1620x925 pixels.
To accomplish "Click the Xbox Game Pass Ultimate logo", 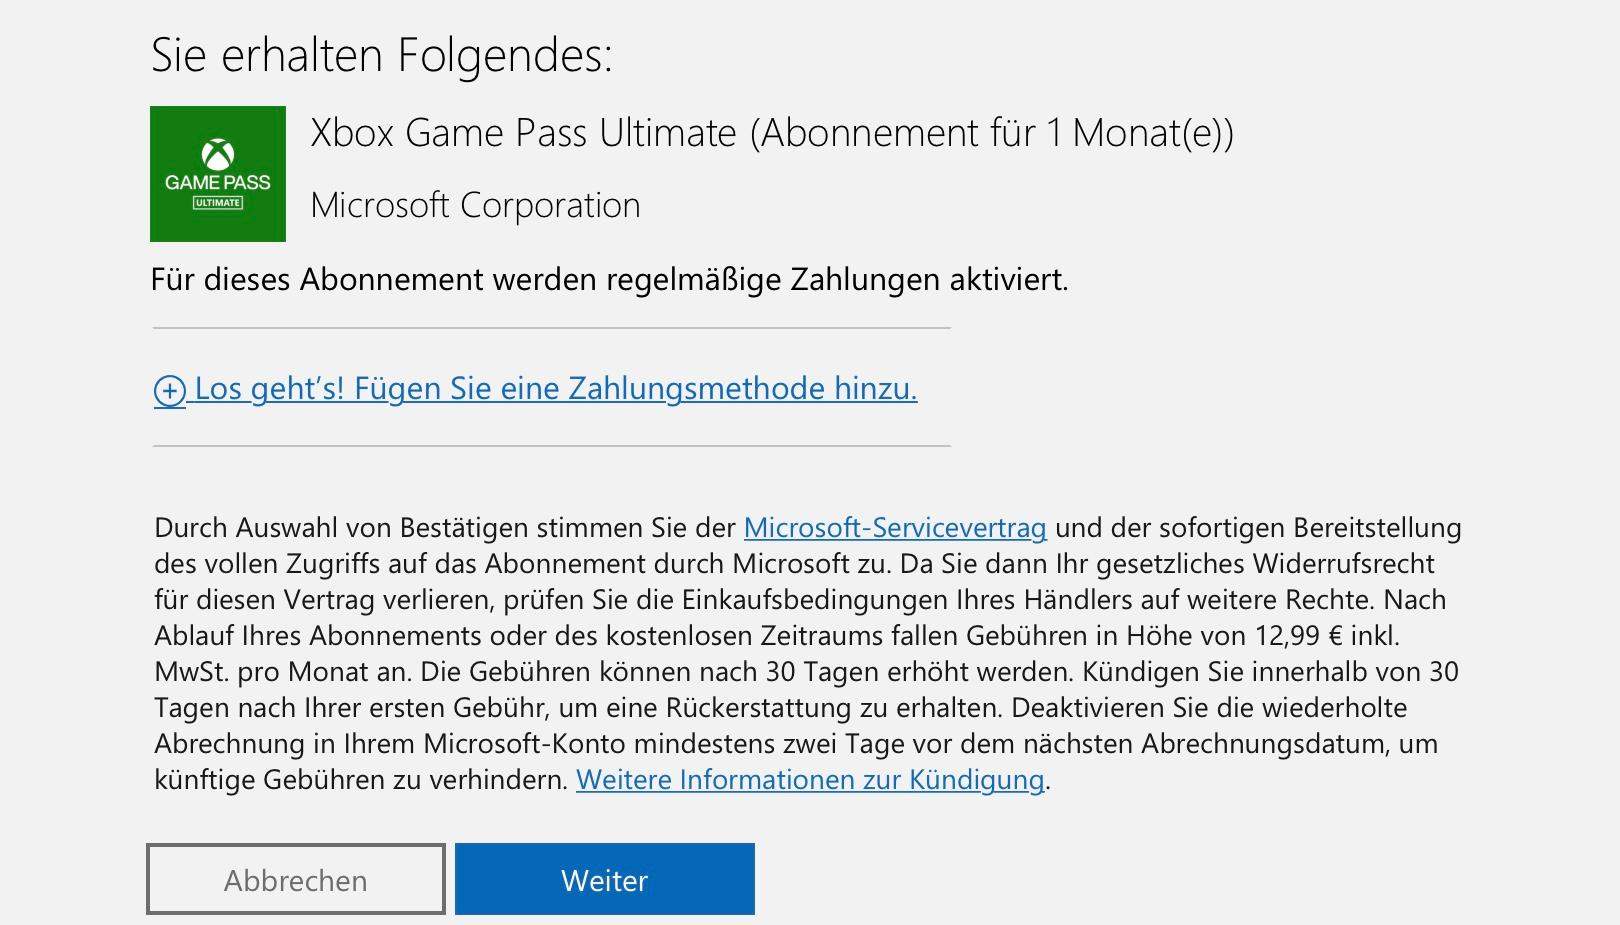I will pos(216,172).
